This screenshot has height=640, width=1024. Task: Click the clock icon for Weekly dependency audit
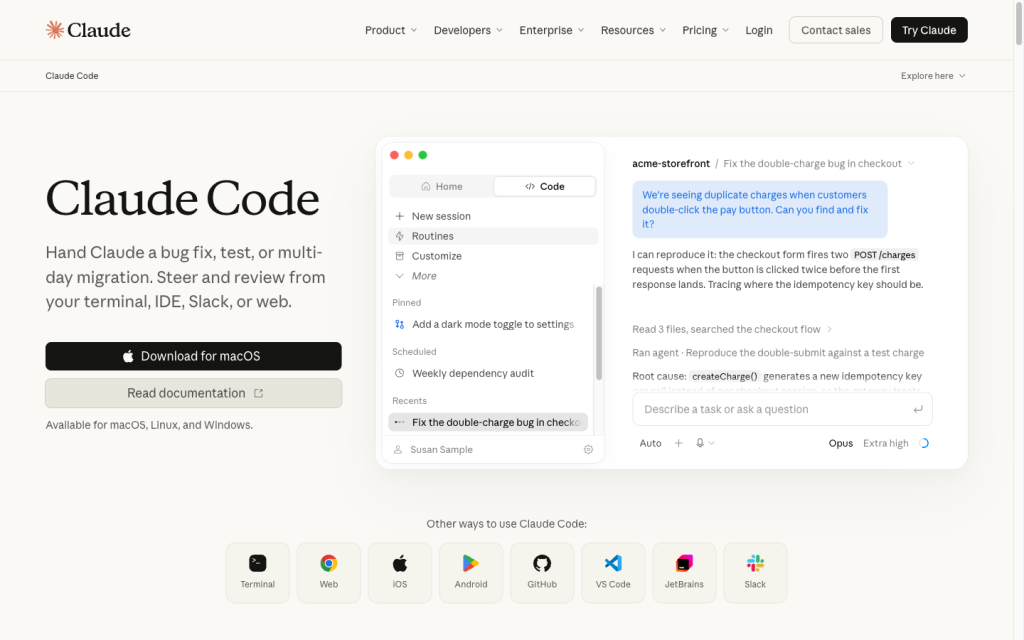(400, 373)
